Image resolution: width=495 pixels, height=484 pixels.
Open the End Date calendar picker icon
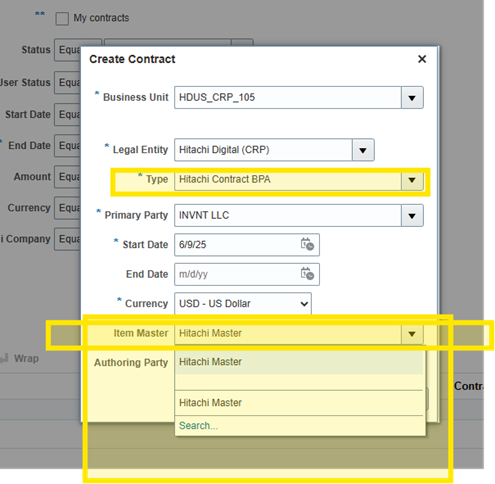pos(307,274)
